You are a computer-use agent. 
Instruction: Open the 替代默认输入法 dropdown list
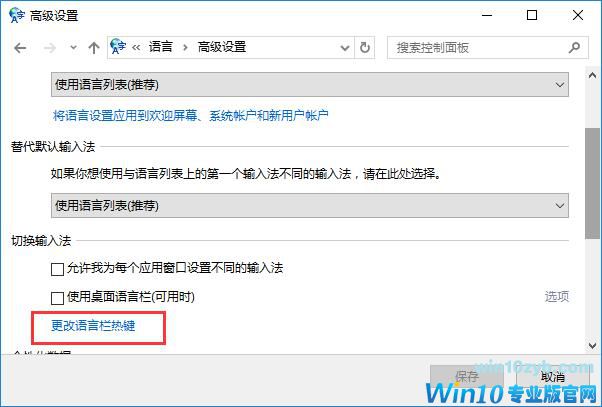pyautogui.click(x=310, y=205)
